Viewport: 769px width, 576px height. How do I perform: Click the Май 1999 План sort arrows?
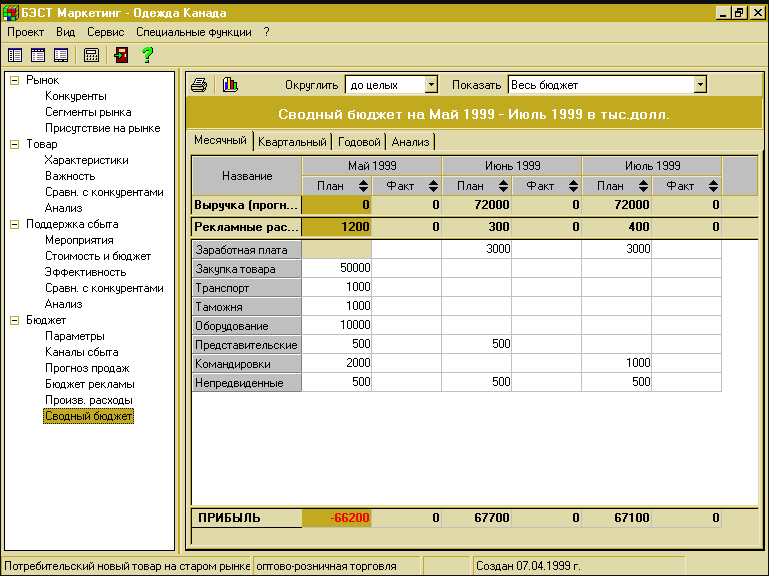click(x=363, y=186)
